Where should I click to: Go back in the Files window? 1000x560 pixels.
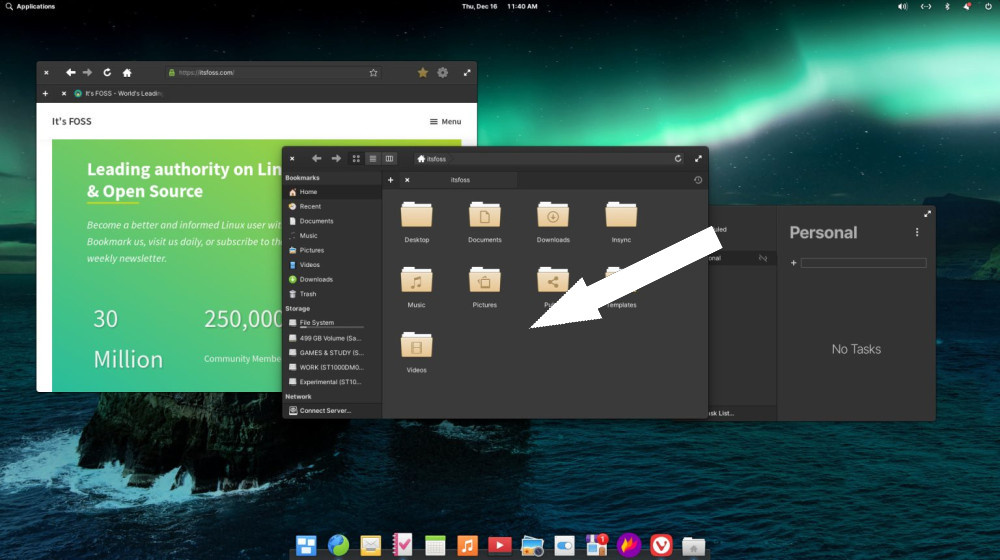click(316, 158)
